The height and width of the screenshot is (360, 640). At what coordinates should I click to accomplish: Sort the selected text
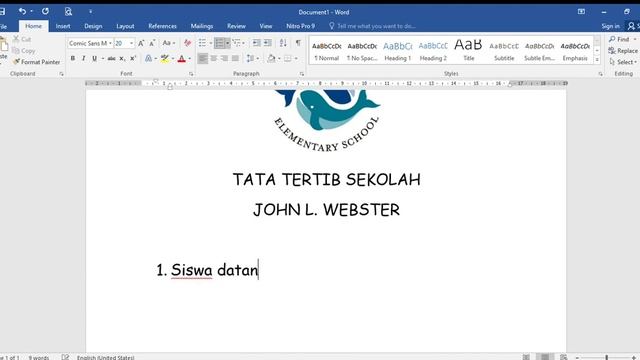(x=283, y=43)
